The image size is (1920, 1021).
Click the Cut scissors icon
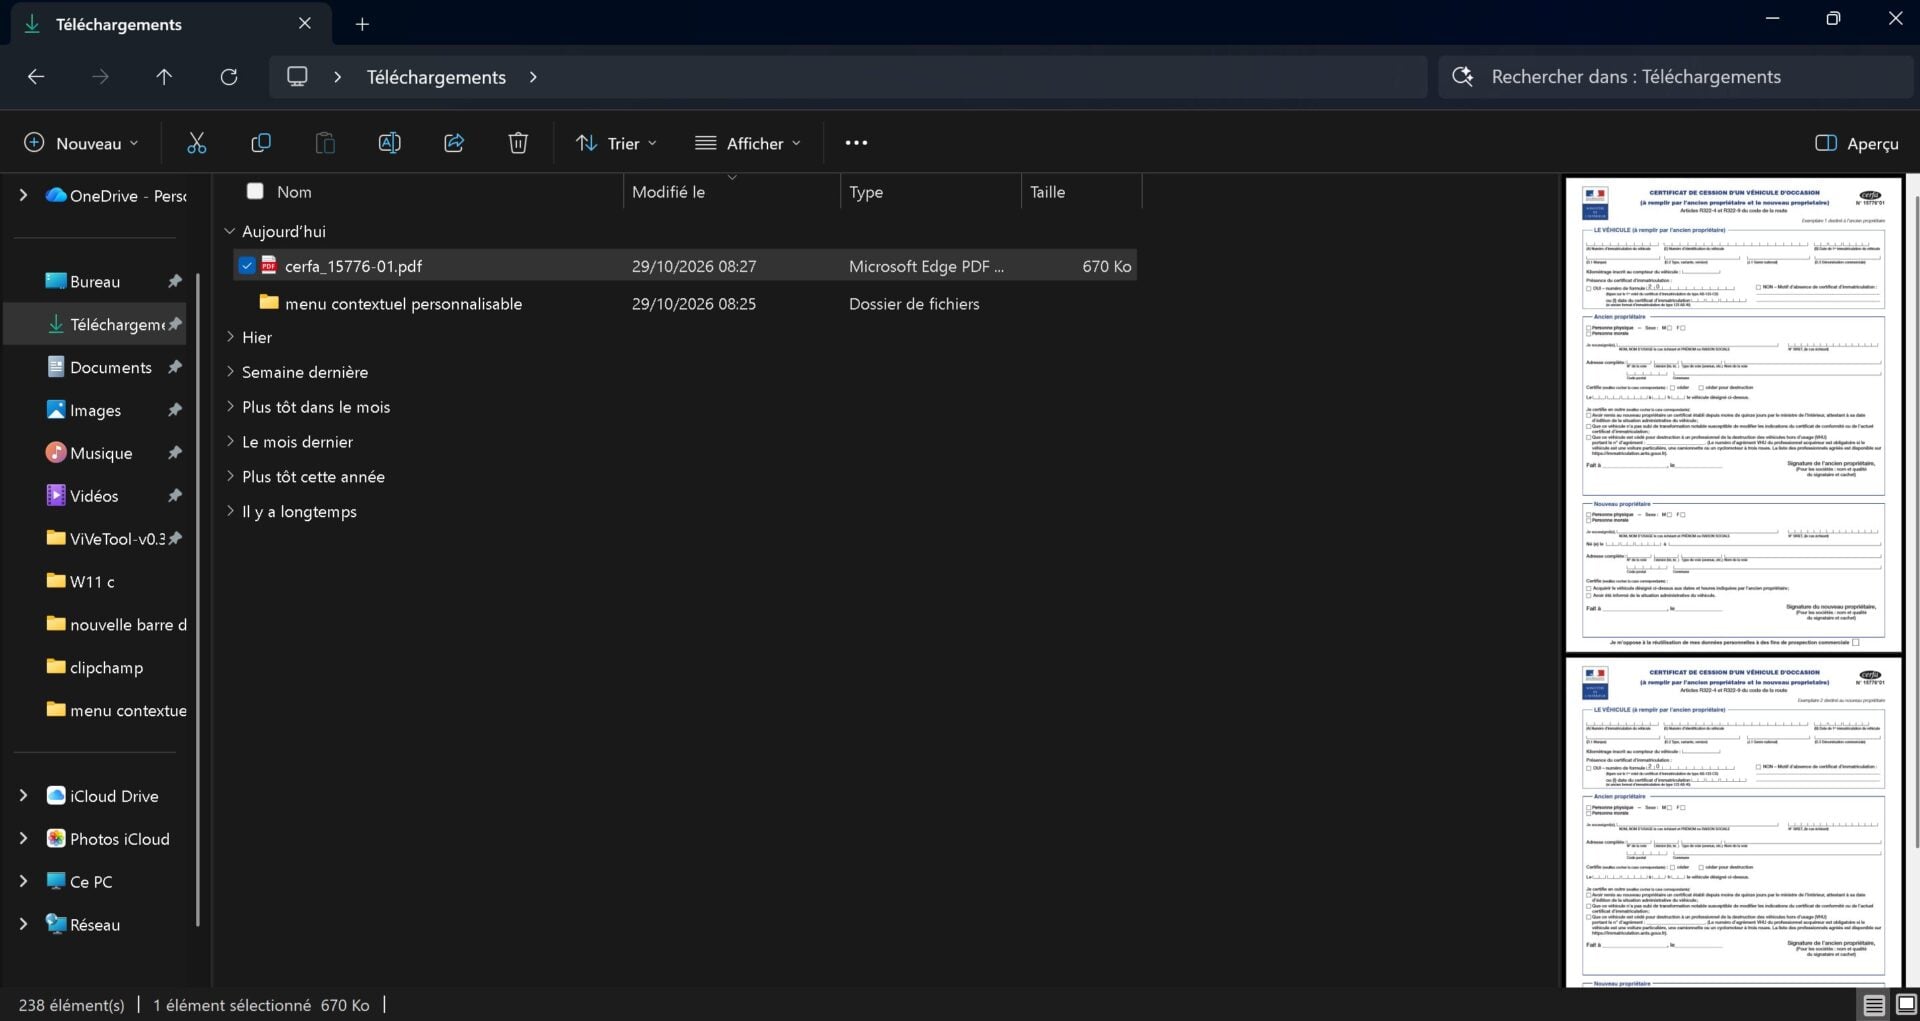point(196,143)
